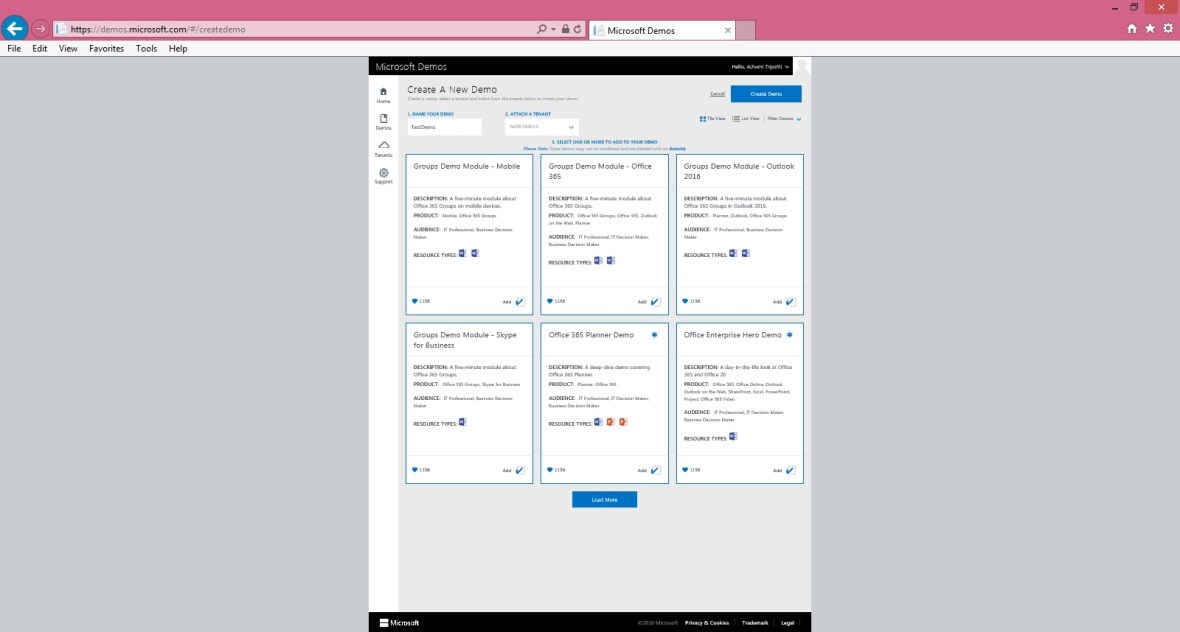Open the Tools menu in menu bar
The height and width of the screenshot is (632, 1180).
click(x=146, y=48)
